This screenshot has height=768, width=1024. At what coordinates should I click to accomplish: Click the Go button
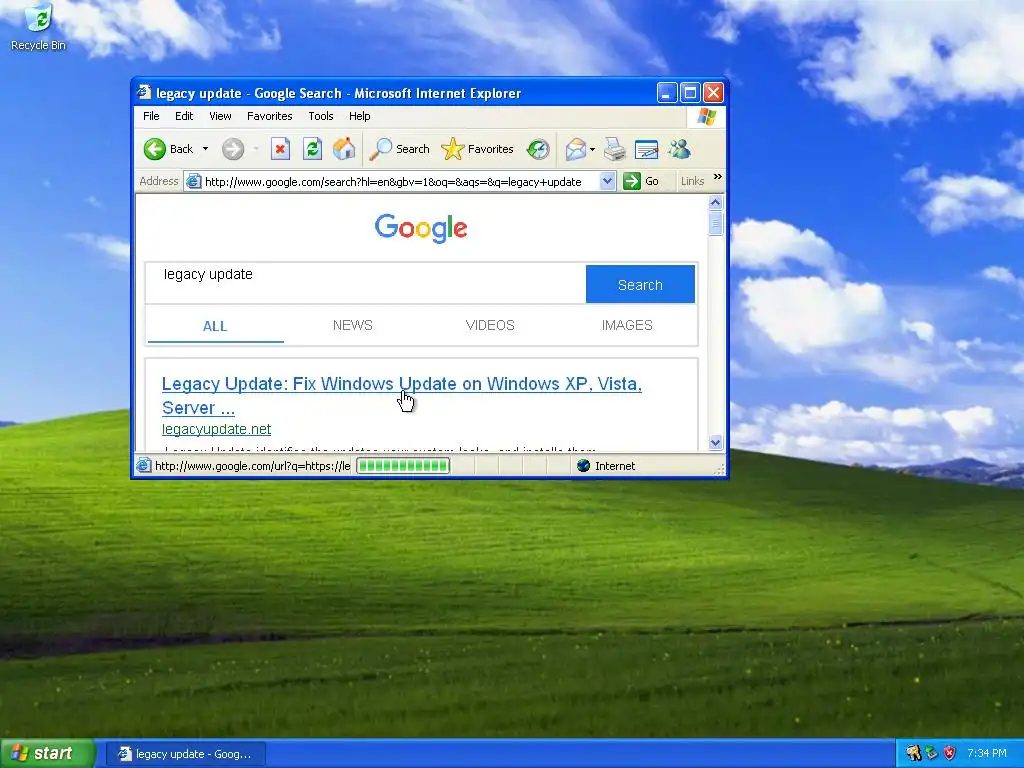(641, 181)
